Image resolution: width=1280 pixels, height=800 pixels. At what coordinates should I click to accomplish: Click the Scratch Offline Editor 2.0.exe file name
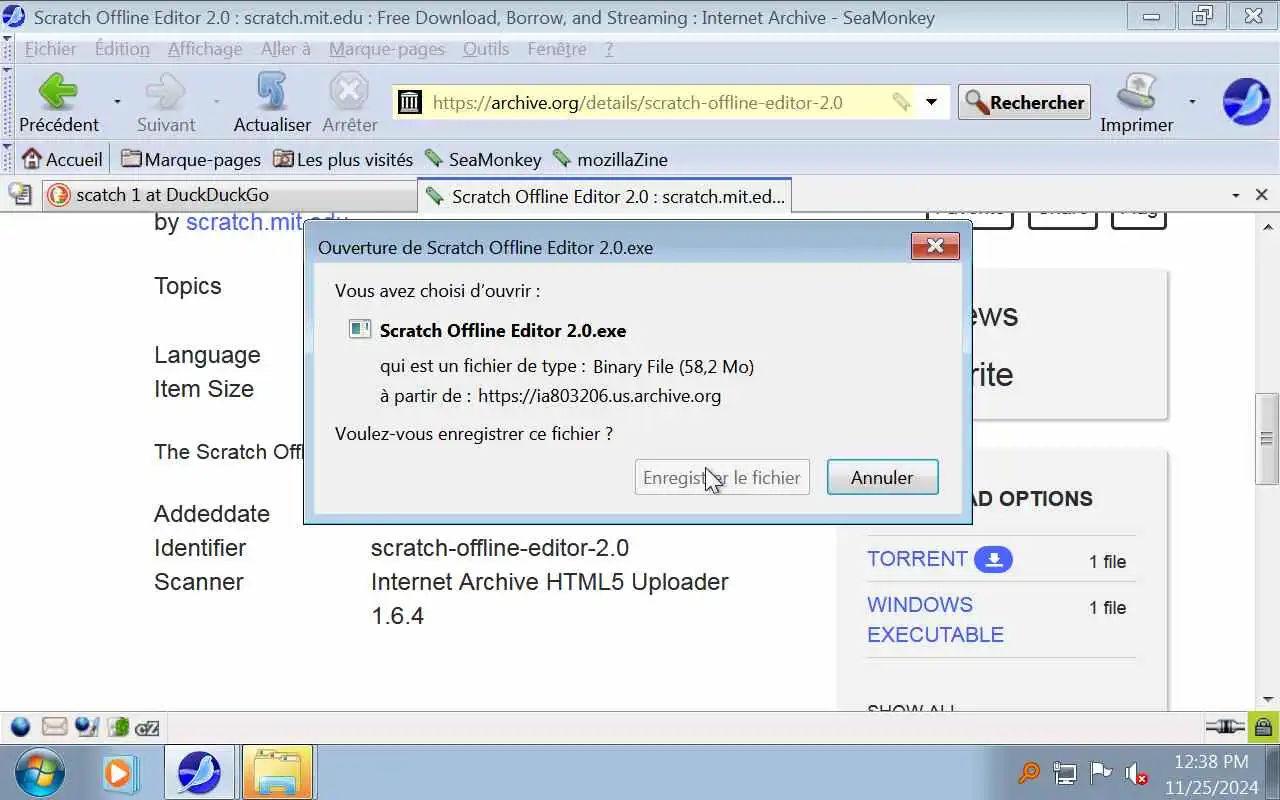pyautogui.click(x=503, y=330)
